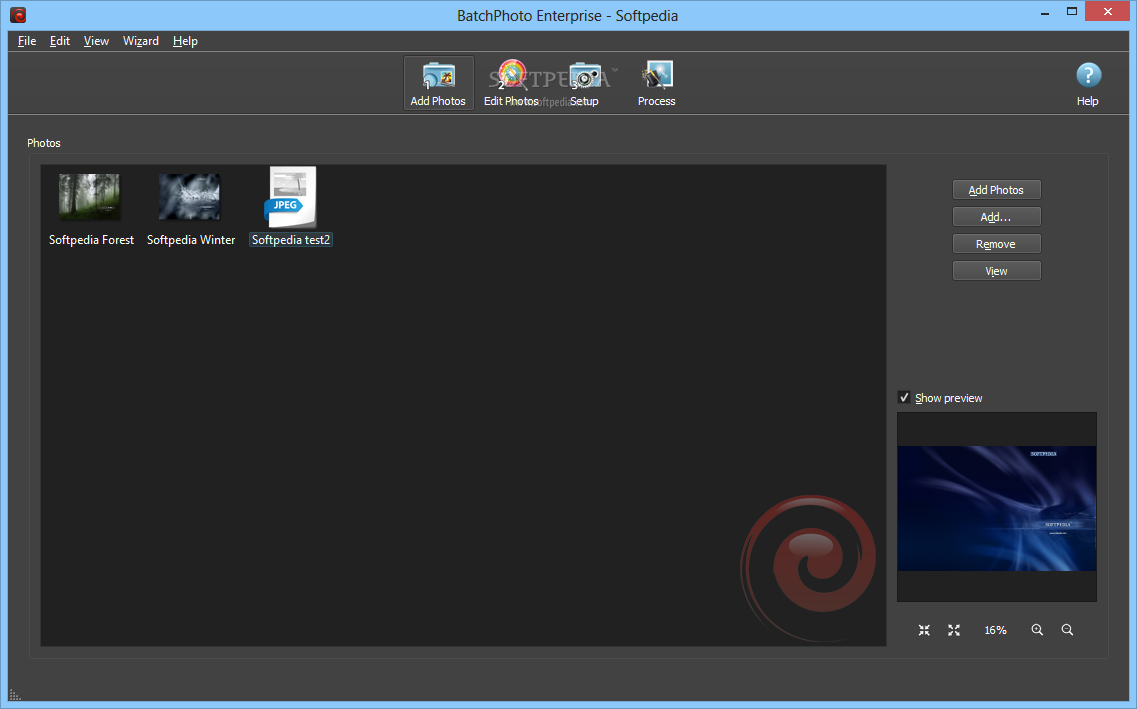This screenshot has height=709, width=1137.
Task: Open the Setup step
Action: [584, 83]
